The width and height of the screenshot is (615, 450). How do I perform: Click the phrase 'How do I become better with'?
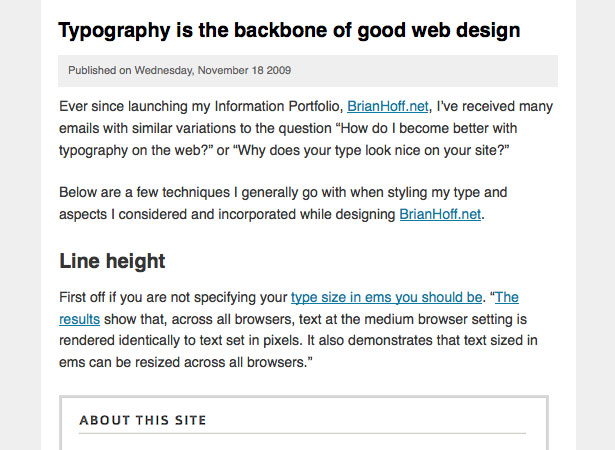429,128
